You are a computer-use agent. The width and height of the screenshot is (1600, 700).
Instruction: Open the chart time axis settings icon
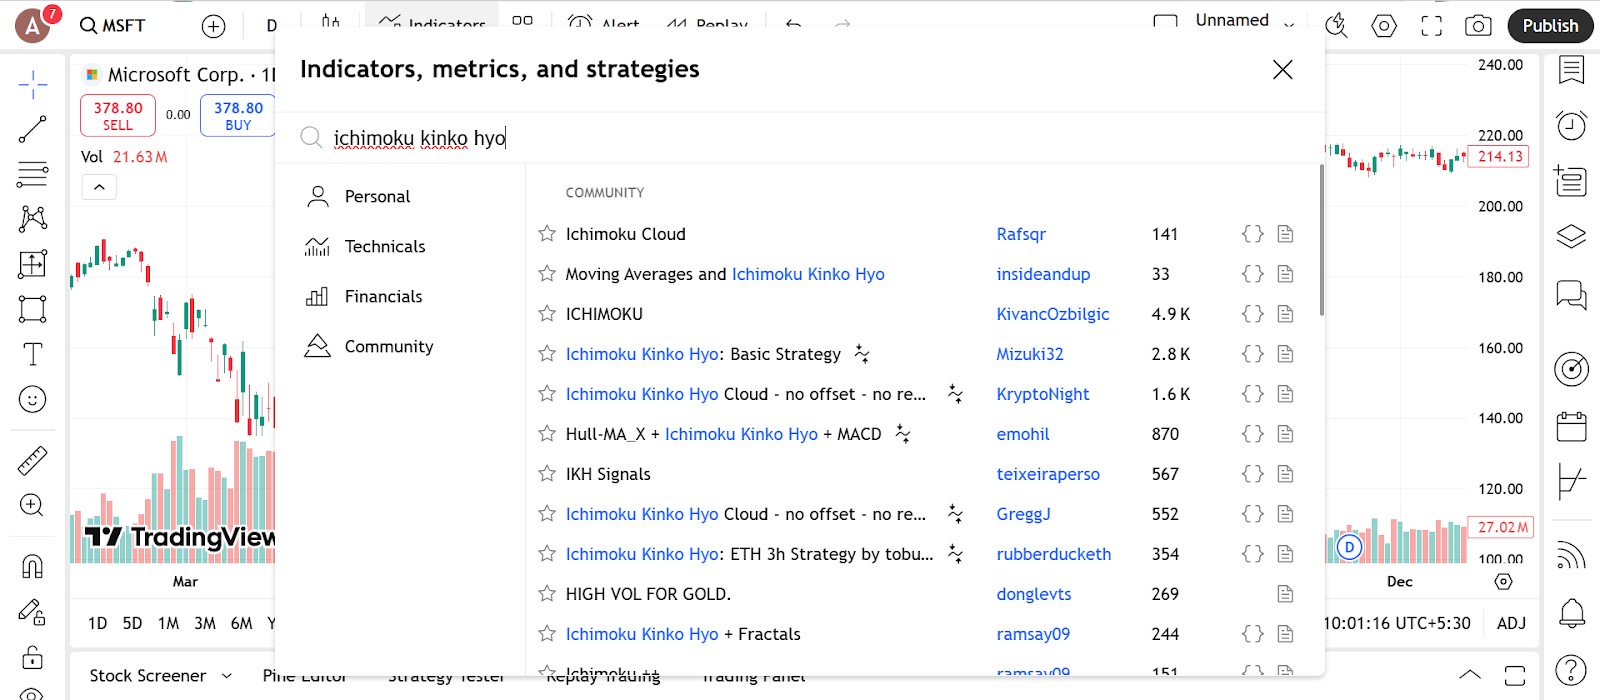(1503, 582)
